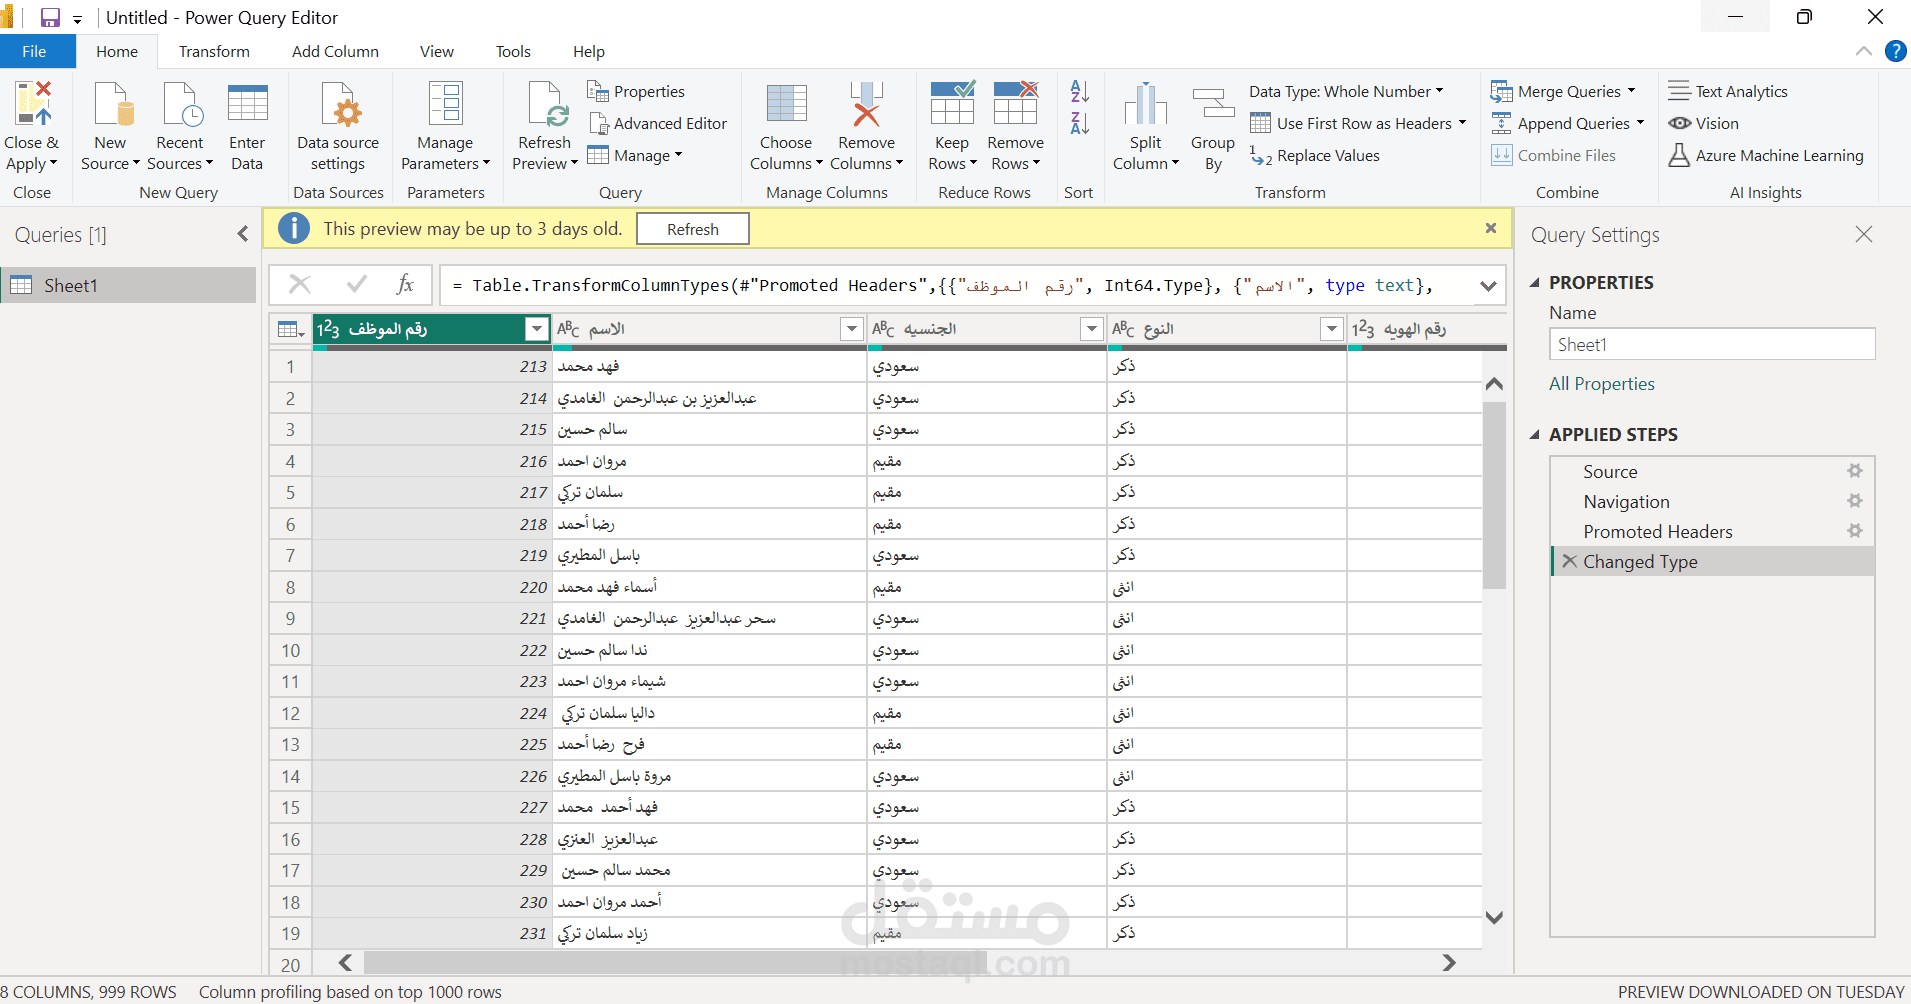Image resolution: width=1911 pixels, height=1004 pixels.
Task: Switch to the Add Column tab
Action: click(335, 52)
